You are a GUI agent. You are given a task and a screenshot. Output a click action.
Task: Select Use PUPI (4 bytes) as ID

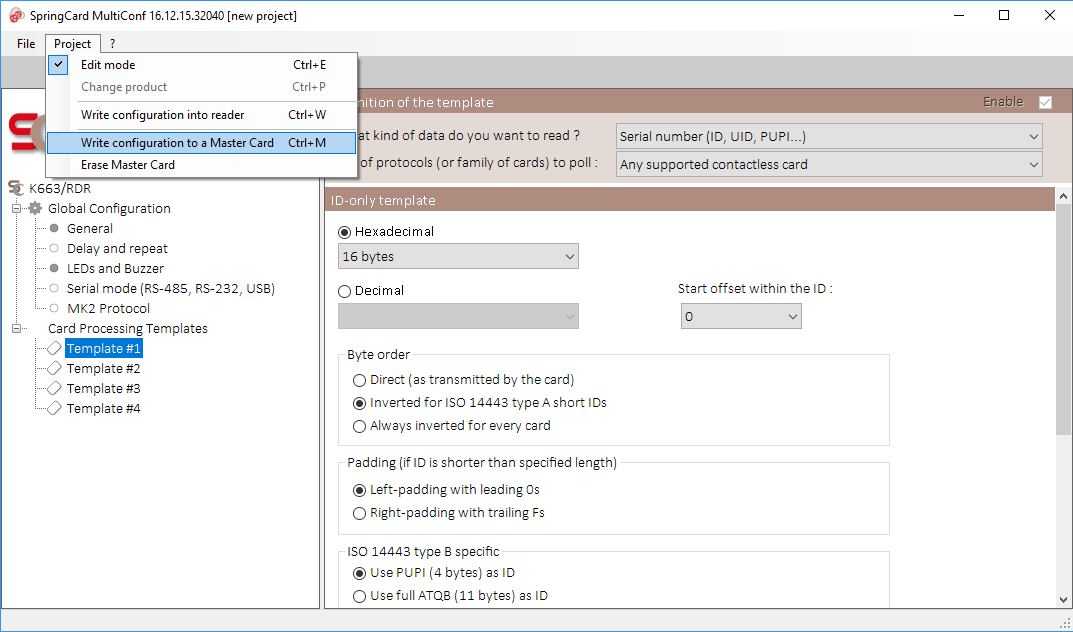[x=359, y=573]
